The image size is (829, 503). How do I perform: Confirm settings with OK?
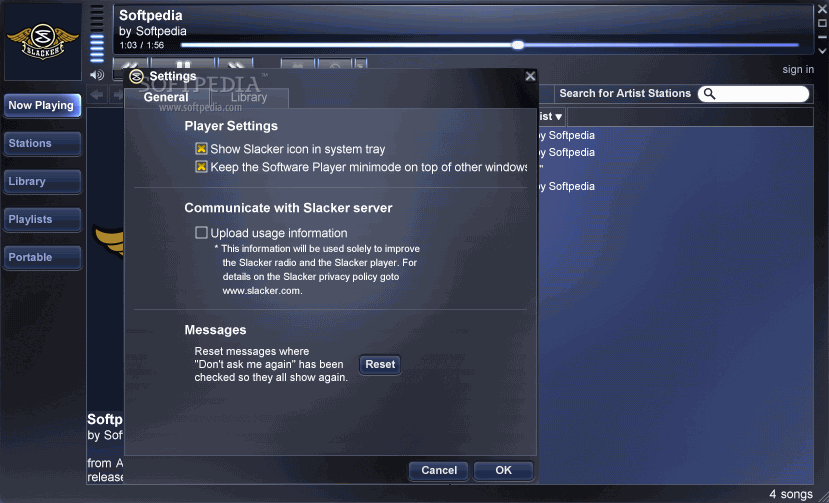(x=503, y=470)
